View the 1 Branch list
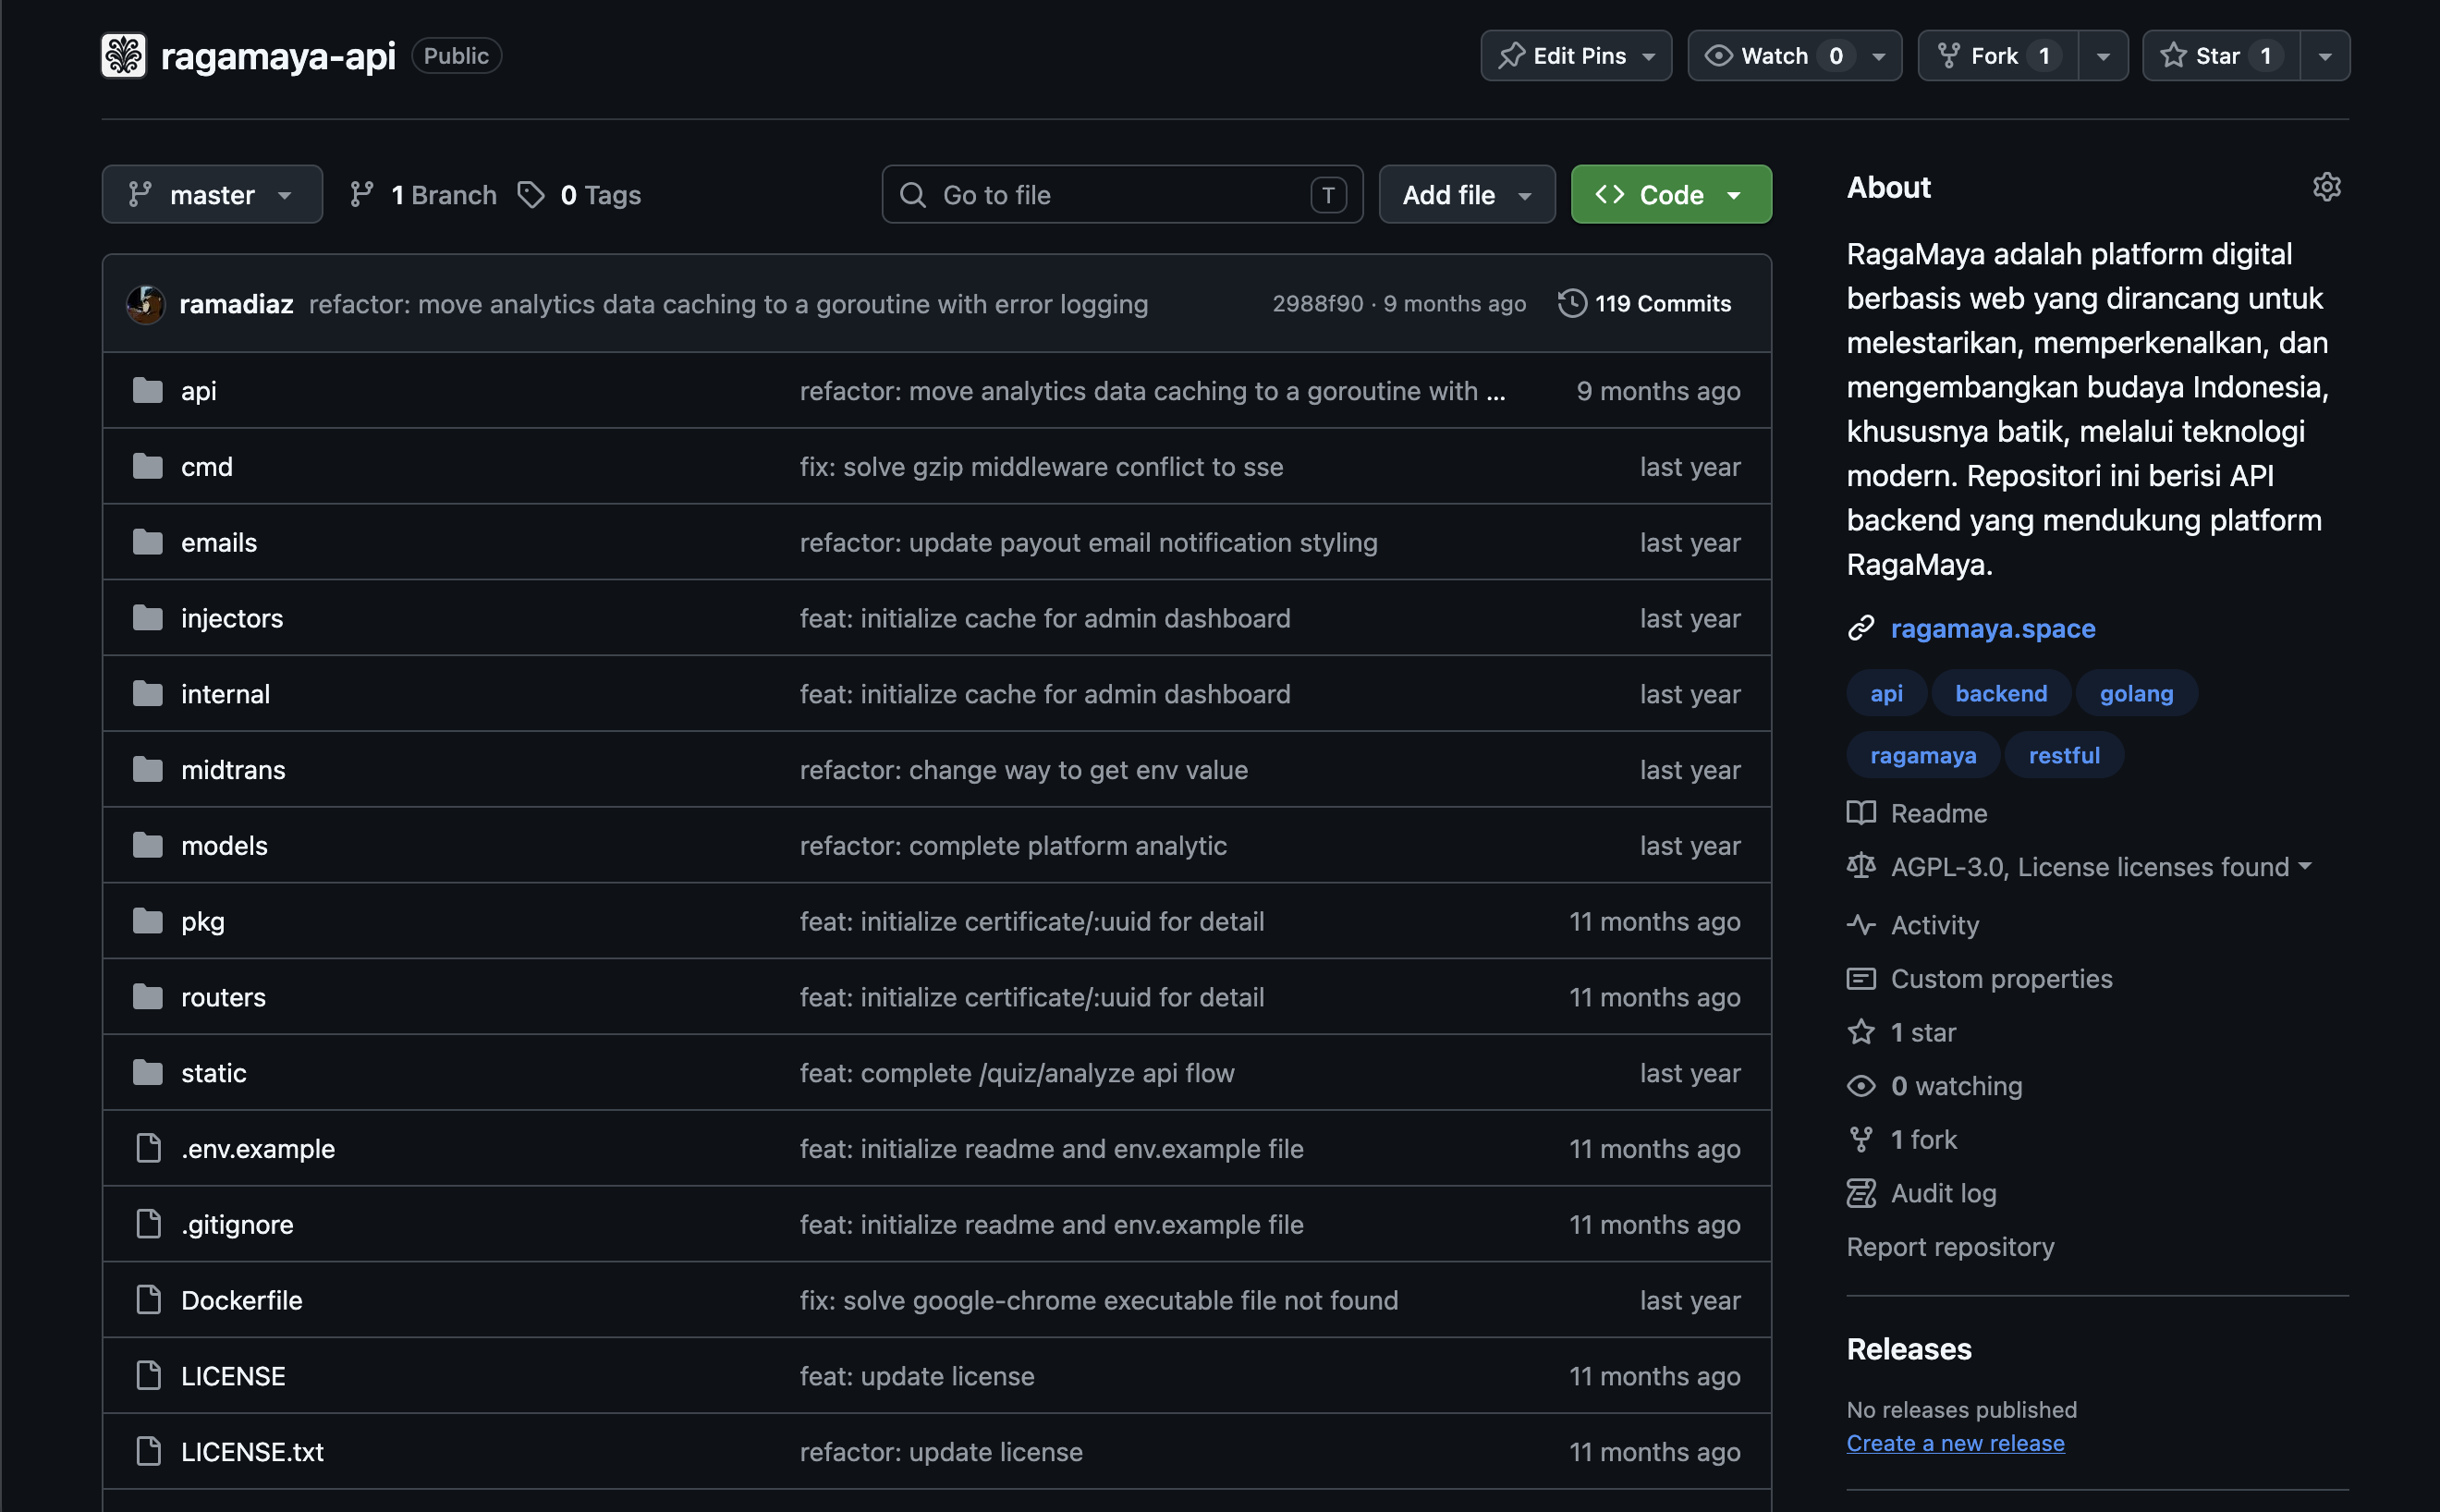This screenshot has width=2440, height=1512. tap(423, 195)
